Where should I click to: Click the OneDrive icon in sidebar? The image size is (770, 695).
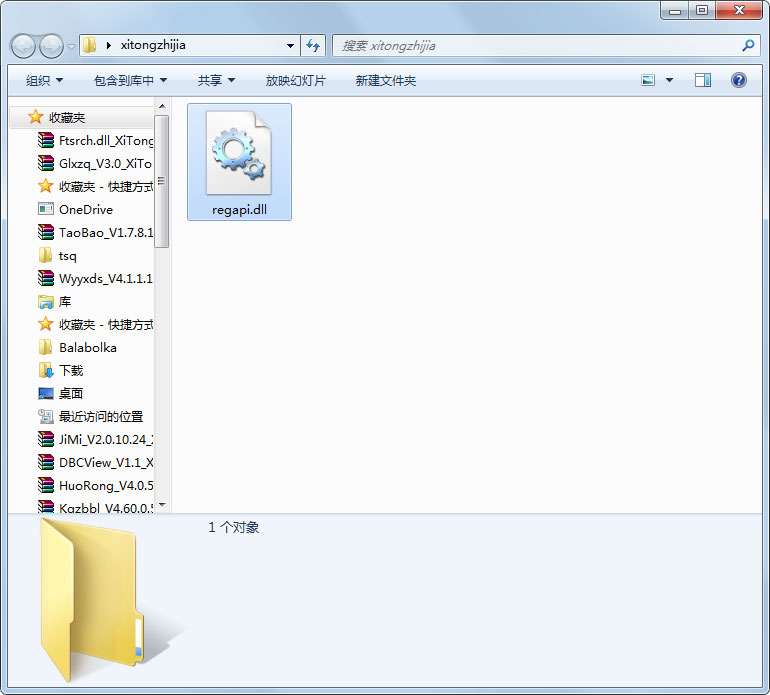46,209
